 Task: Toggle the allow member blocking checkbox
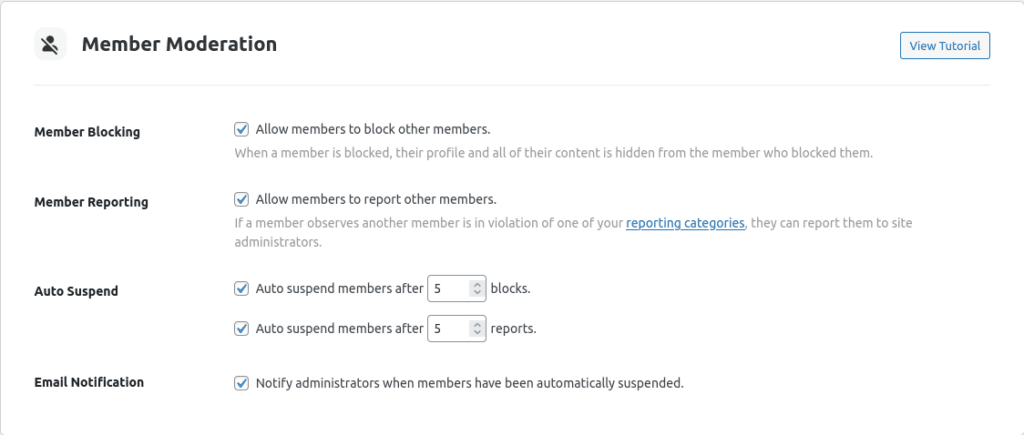pyautogui.click(x=241, y=129)
